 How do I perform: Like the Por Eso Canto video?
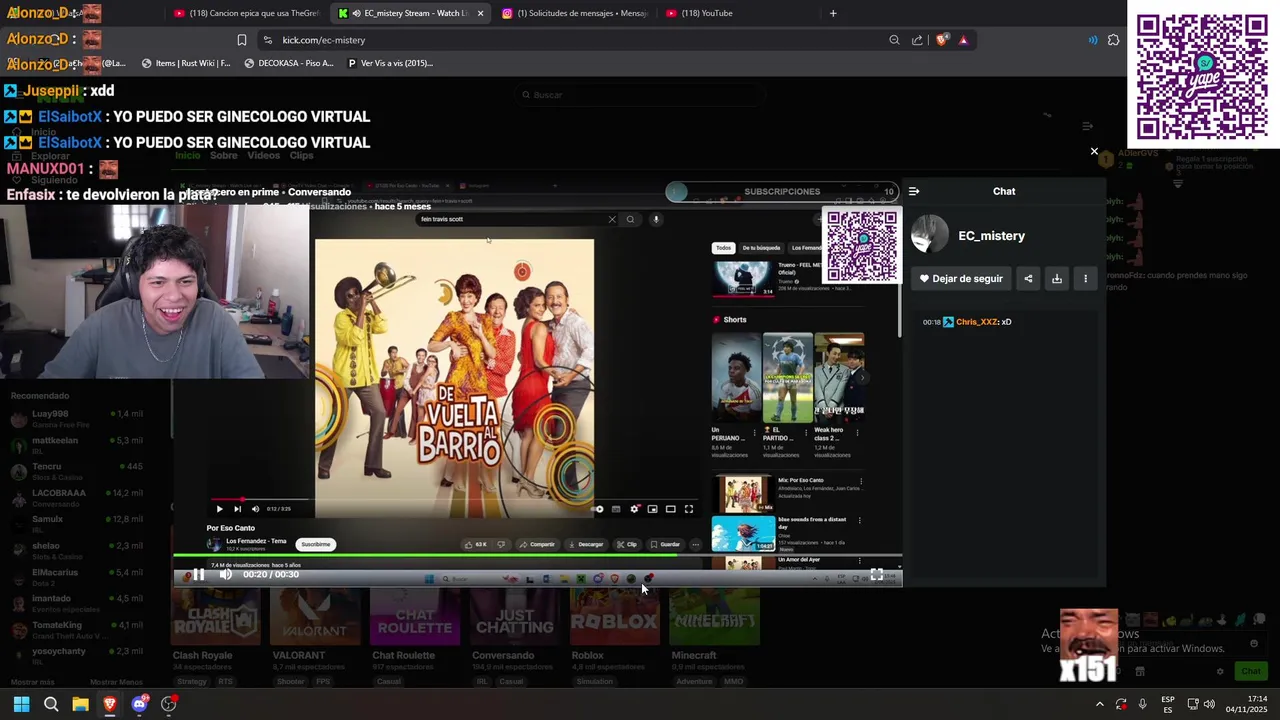point(476,544)
